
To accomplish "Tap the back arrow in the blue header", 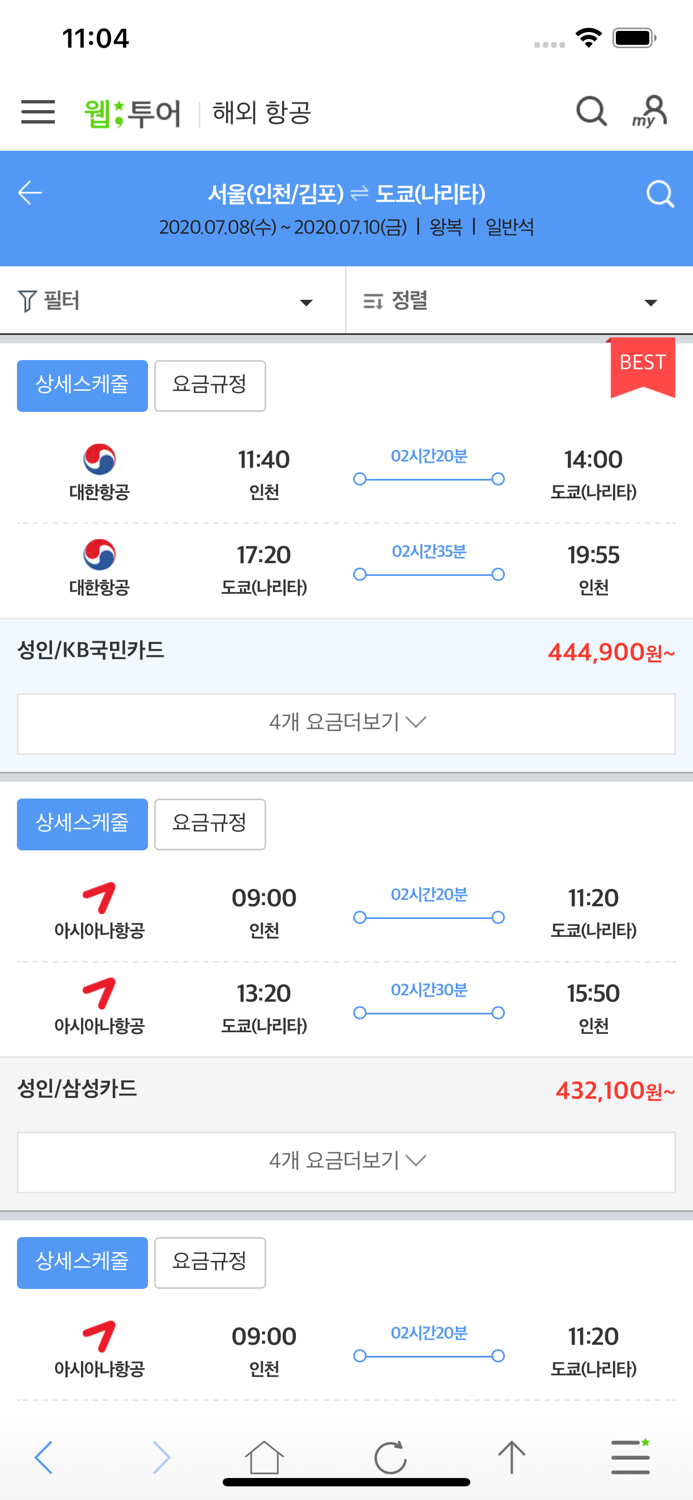I will (x=30, y=194).
